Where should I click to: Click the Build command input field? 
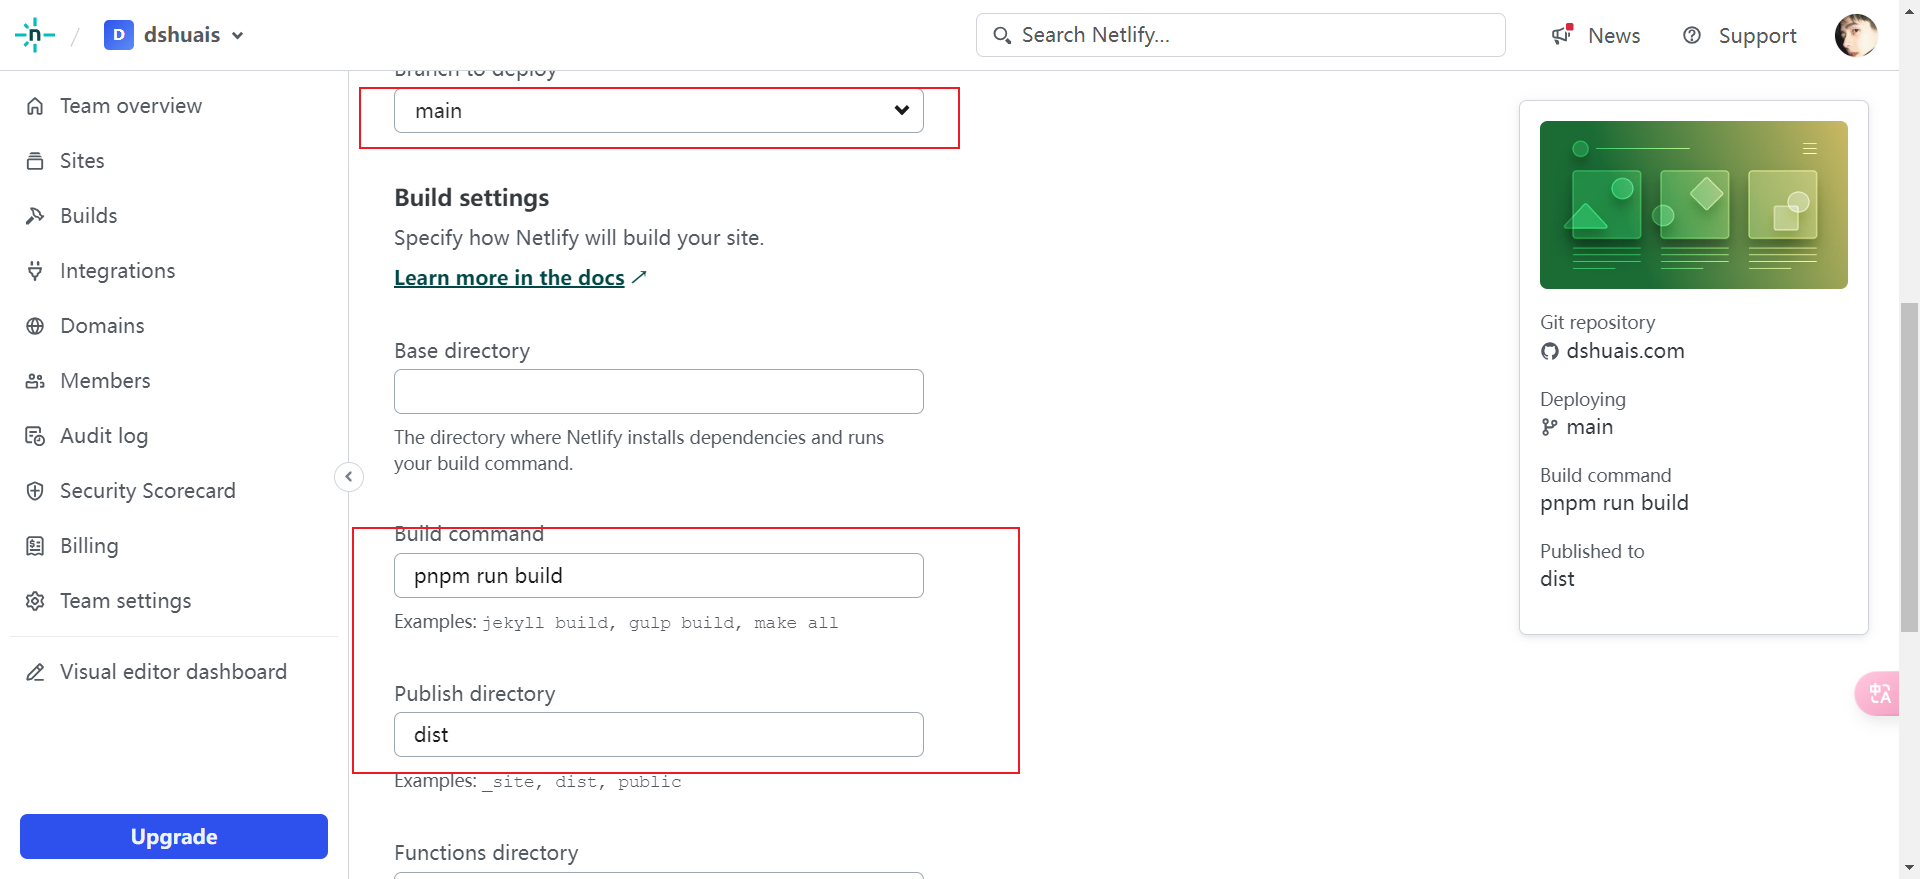coord(659,576)
